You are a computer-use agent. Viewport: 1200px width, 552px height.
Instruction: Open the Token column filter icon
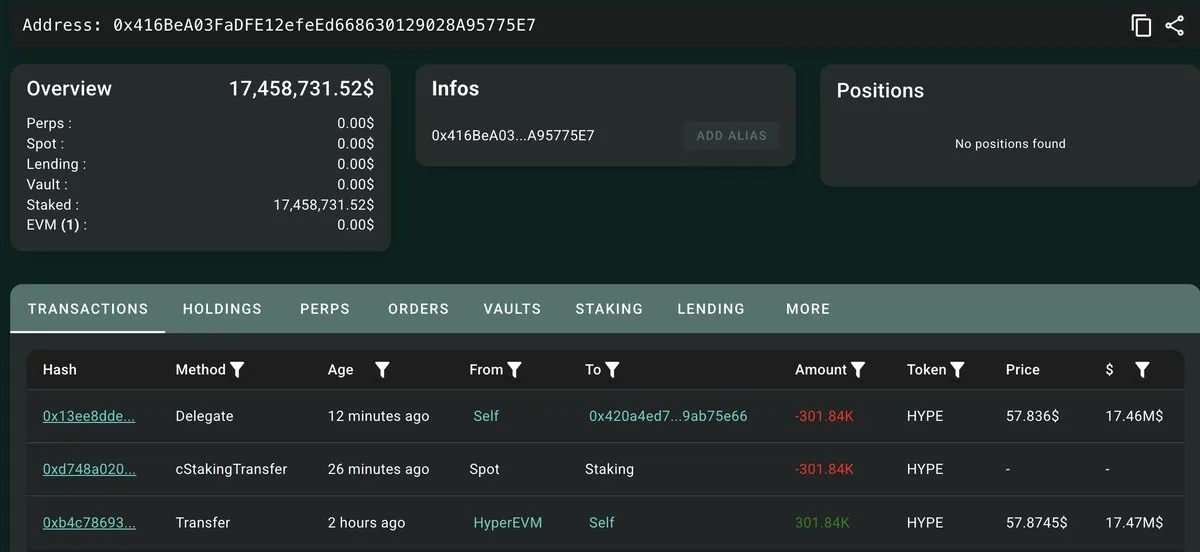957,370
